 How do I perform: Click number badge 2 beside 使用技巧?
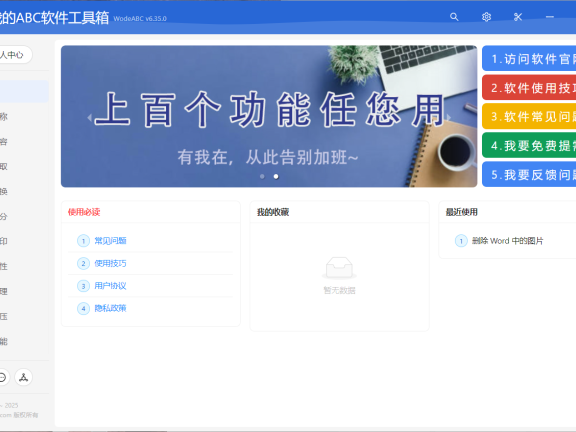83,263
